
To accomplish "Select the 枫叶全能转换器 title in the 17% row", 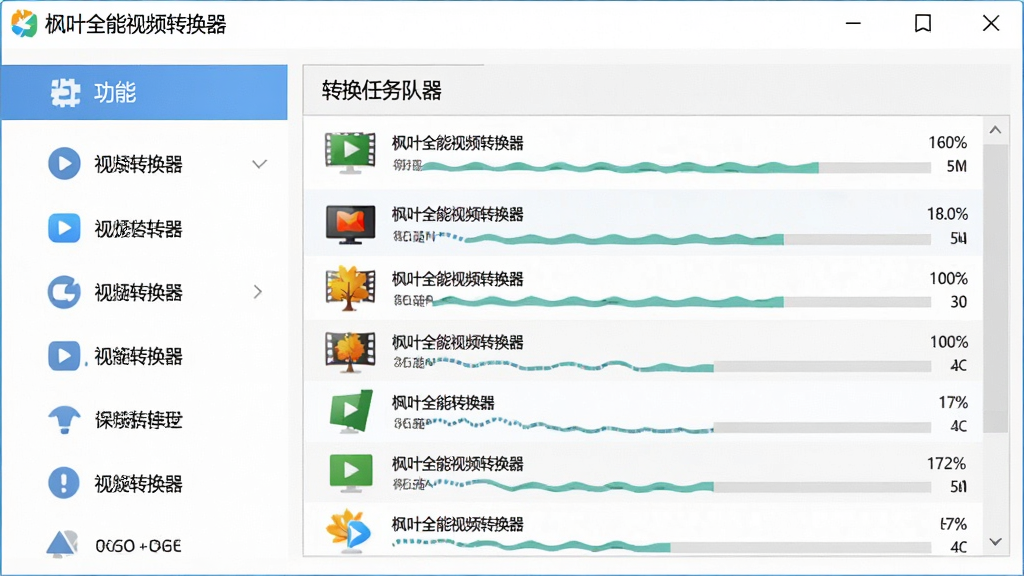I will point(443,403).
